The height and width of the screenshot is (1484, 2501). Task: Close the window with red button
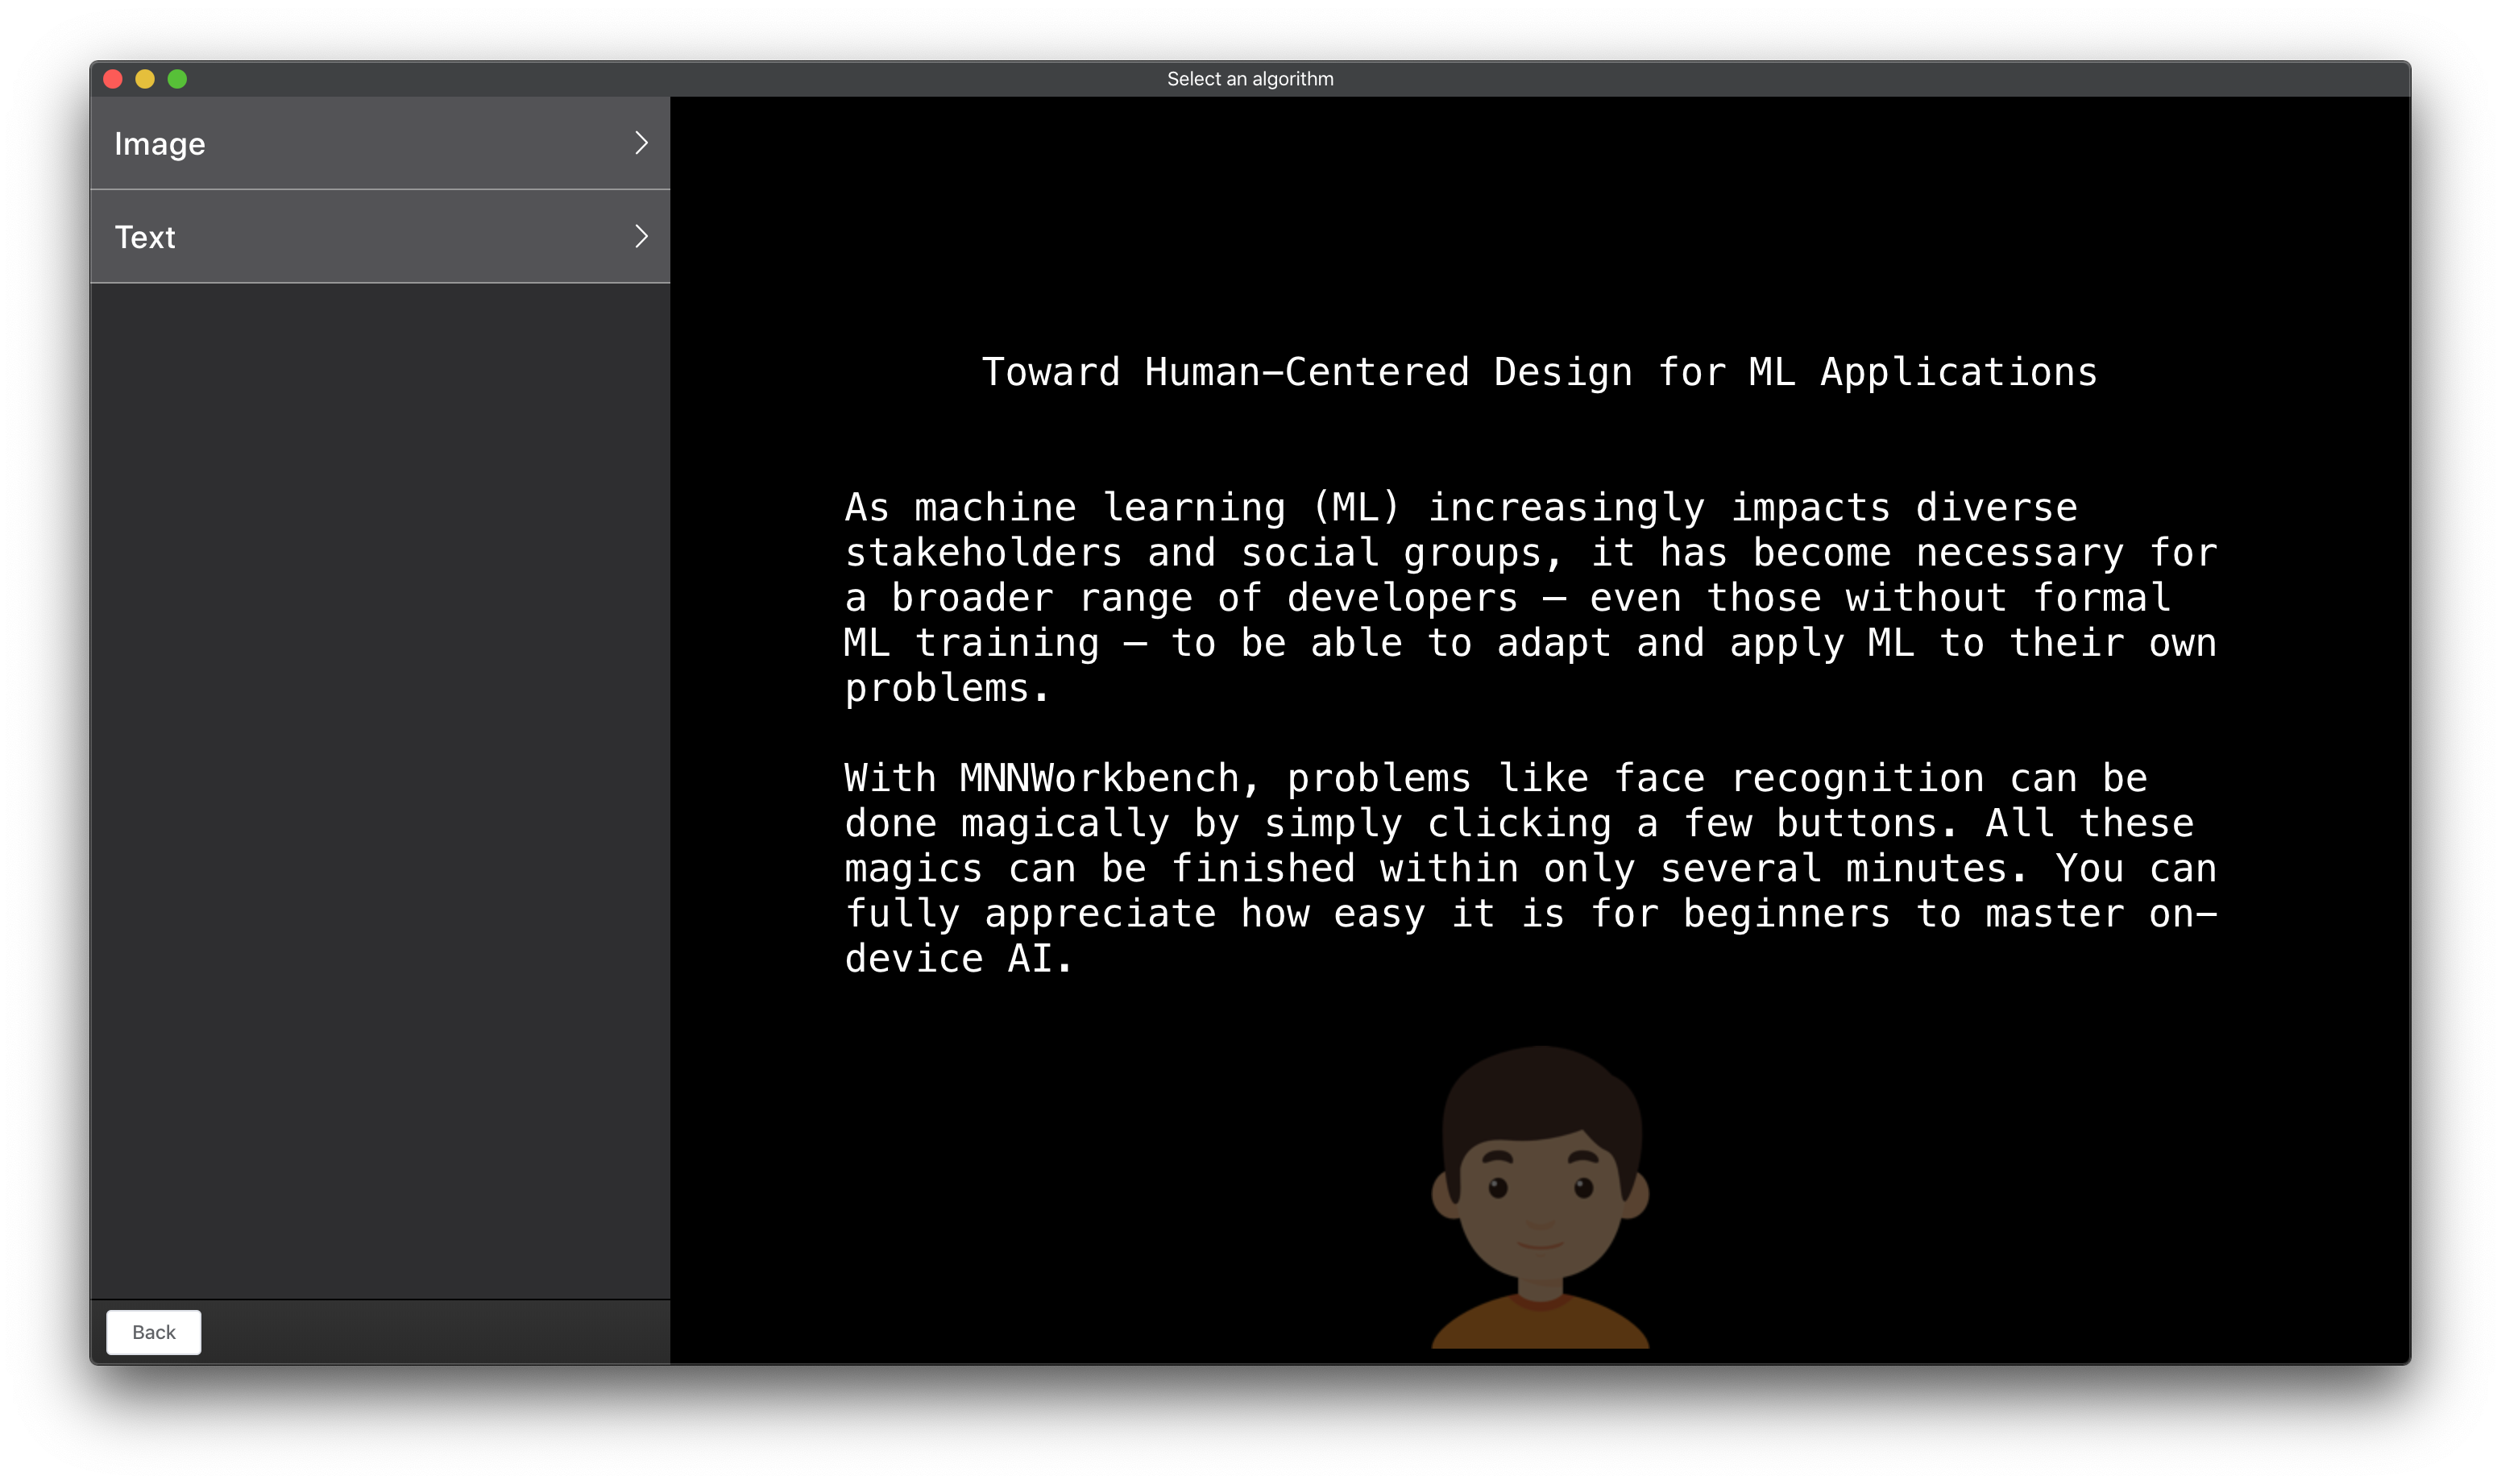tap(113, 79)
